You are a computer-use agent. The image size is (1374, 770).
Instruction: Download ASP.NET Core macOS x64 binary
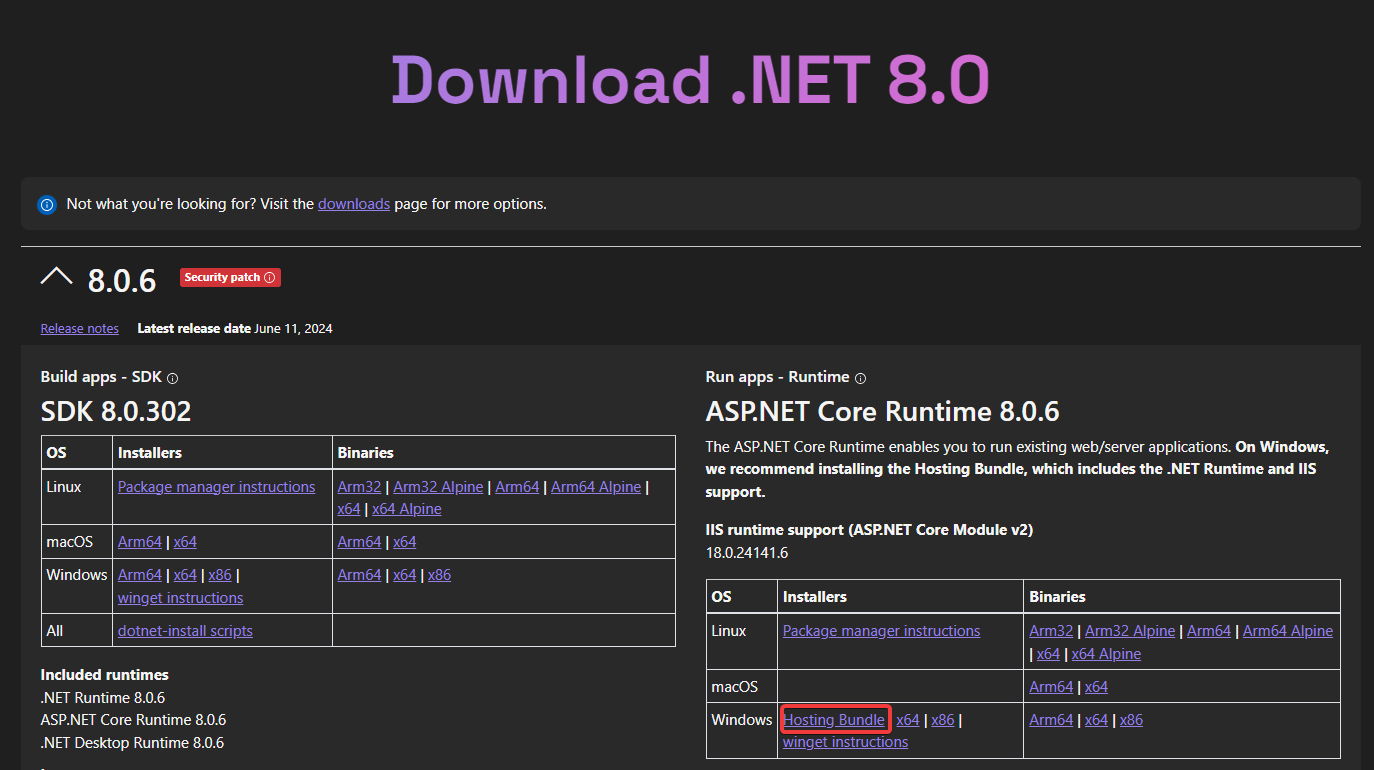click(x=1096, y=687)
